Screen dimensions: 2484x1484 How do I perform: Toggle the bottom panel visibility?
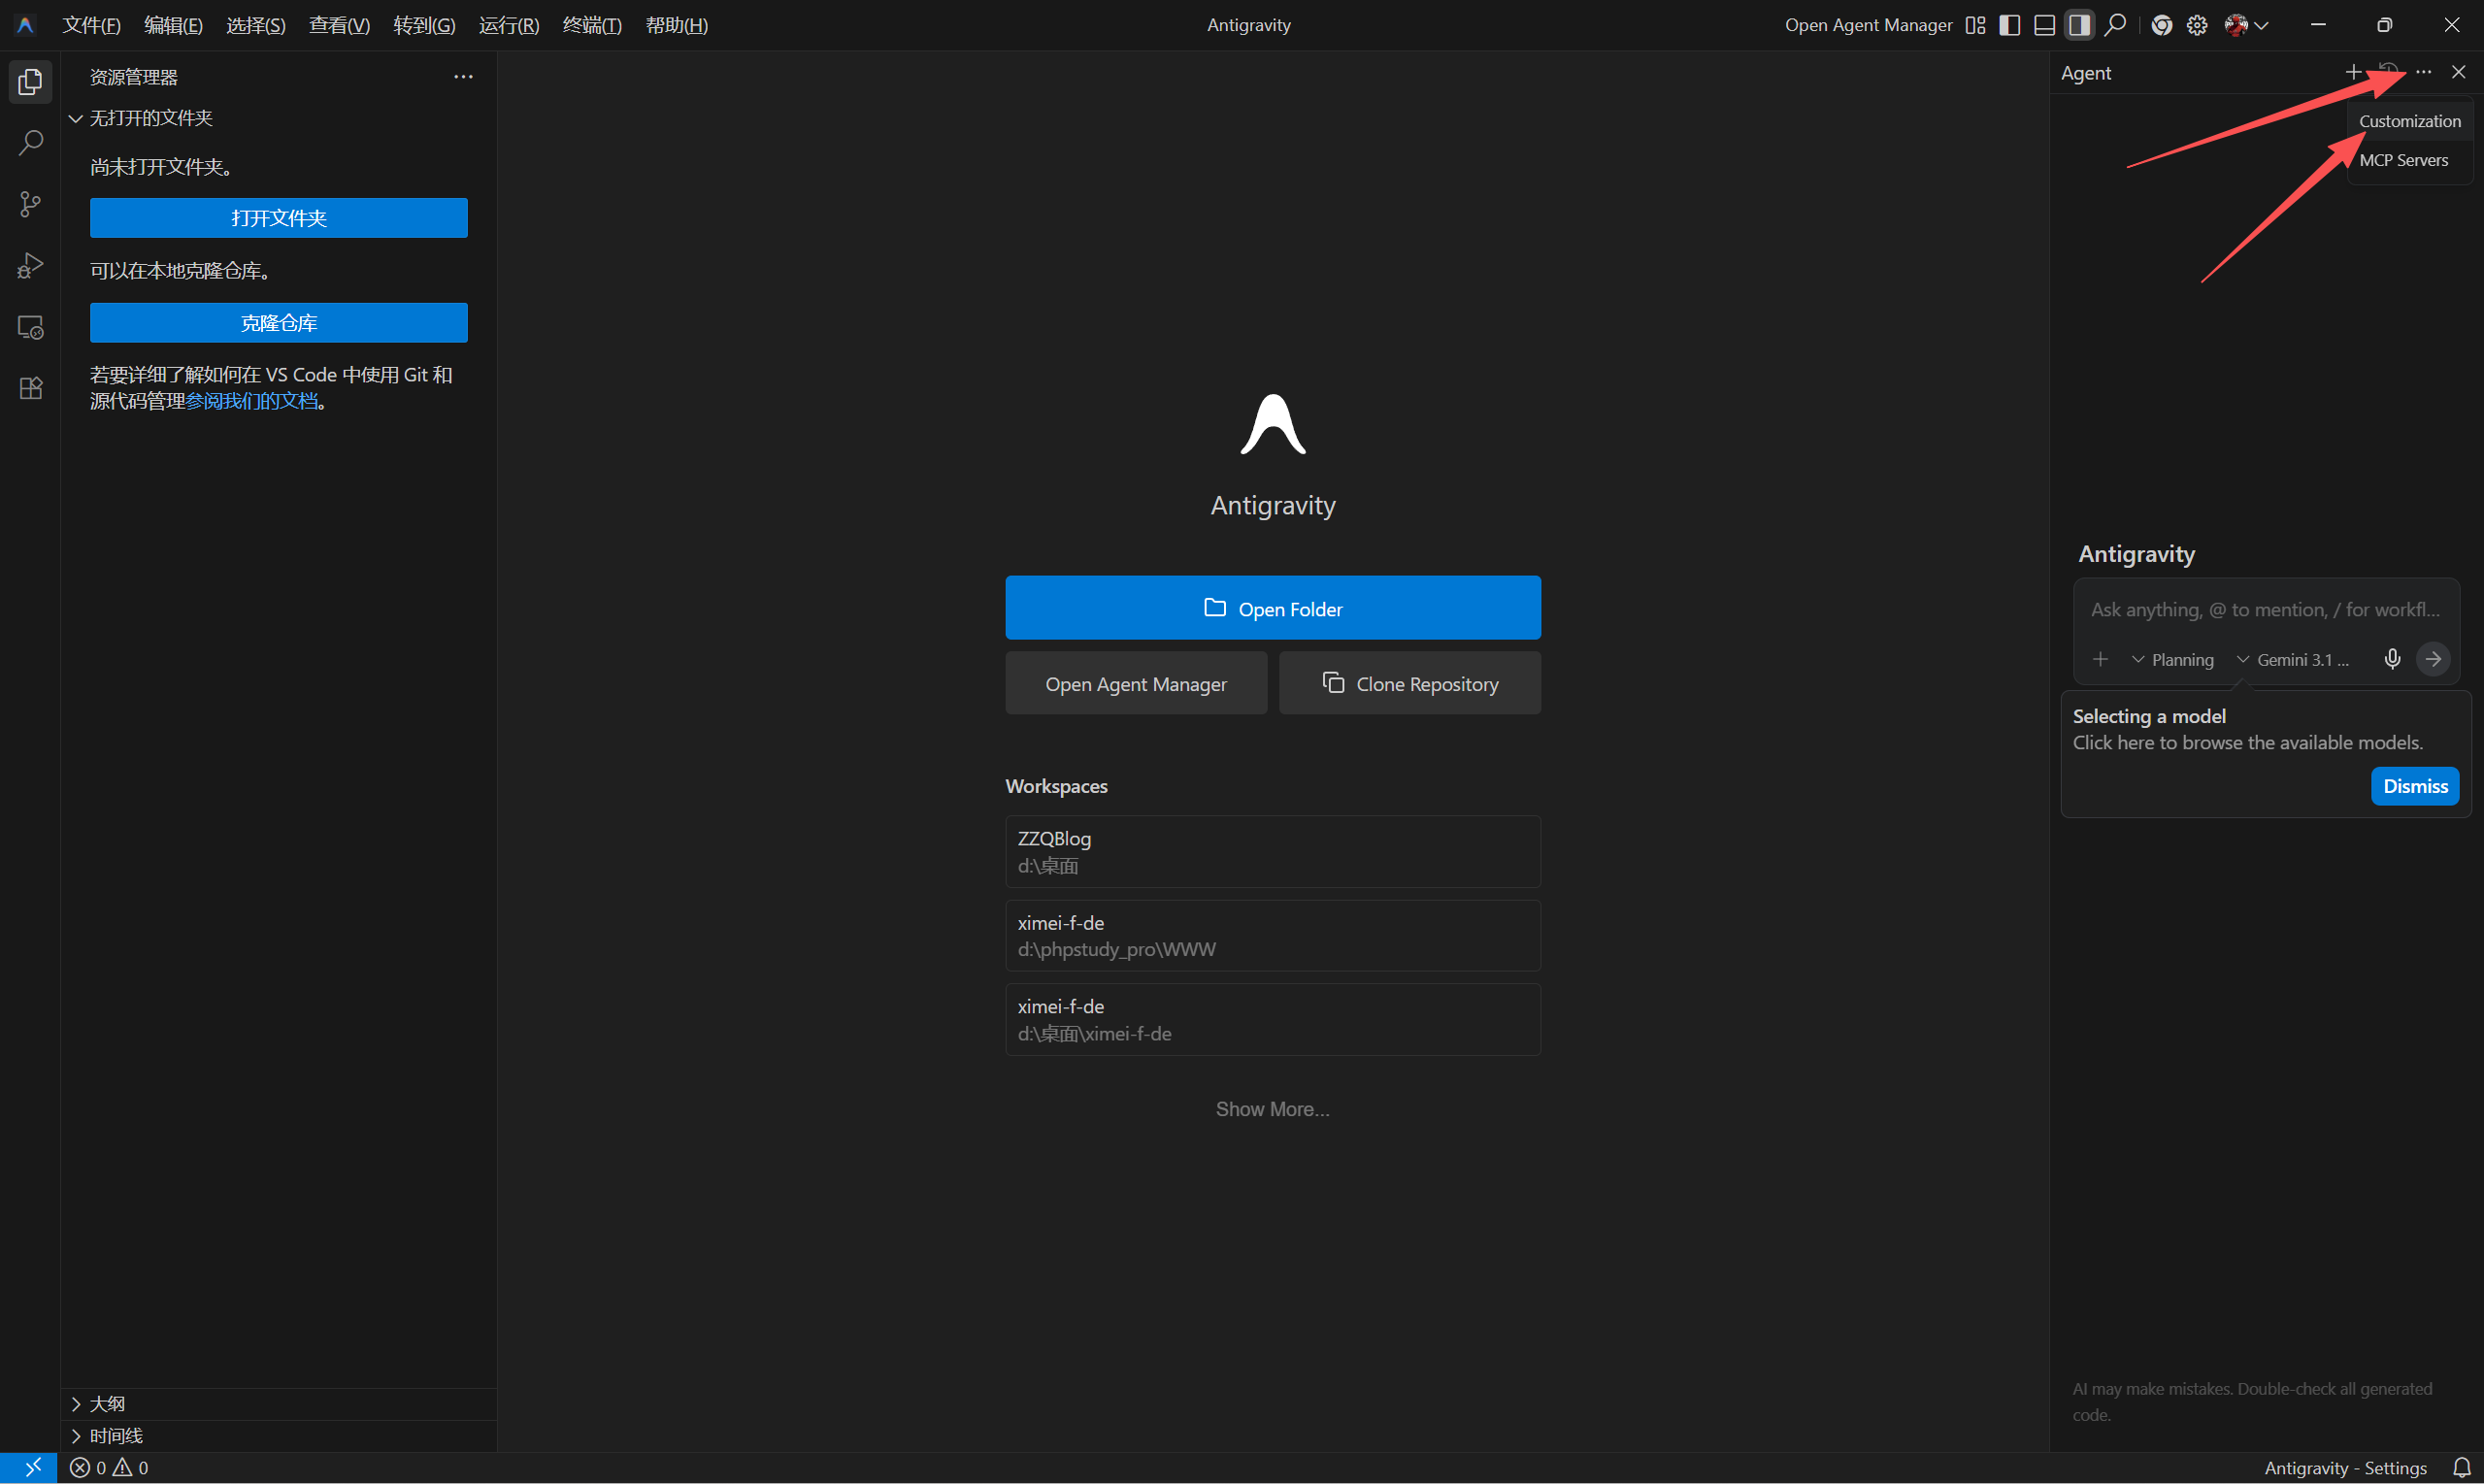(2044, 25)
